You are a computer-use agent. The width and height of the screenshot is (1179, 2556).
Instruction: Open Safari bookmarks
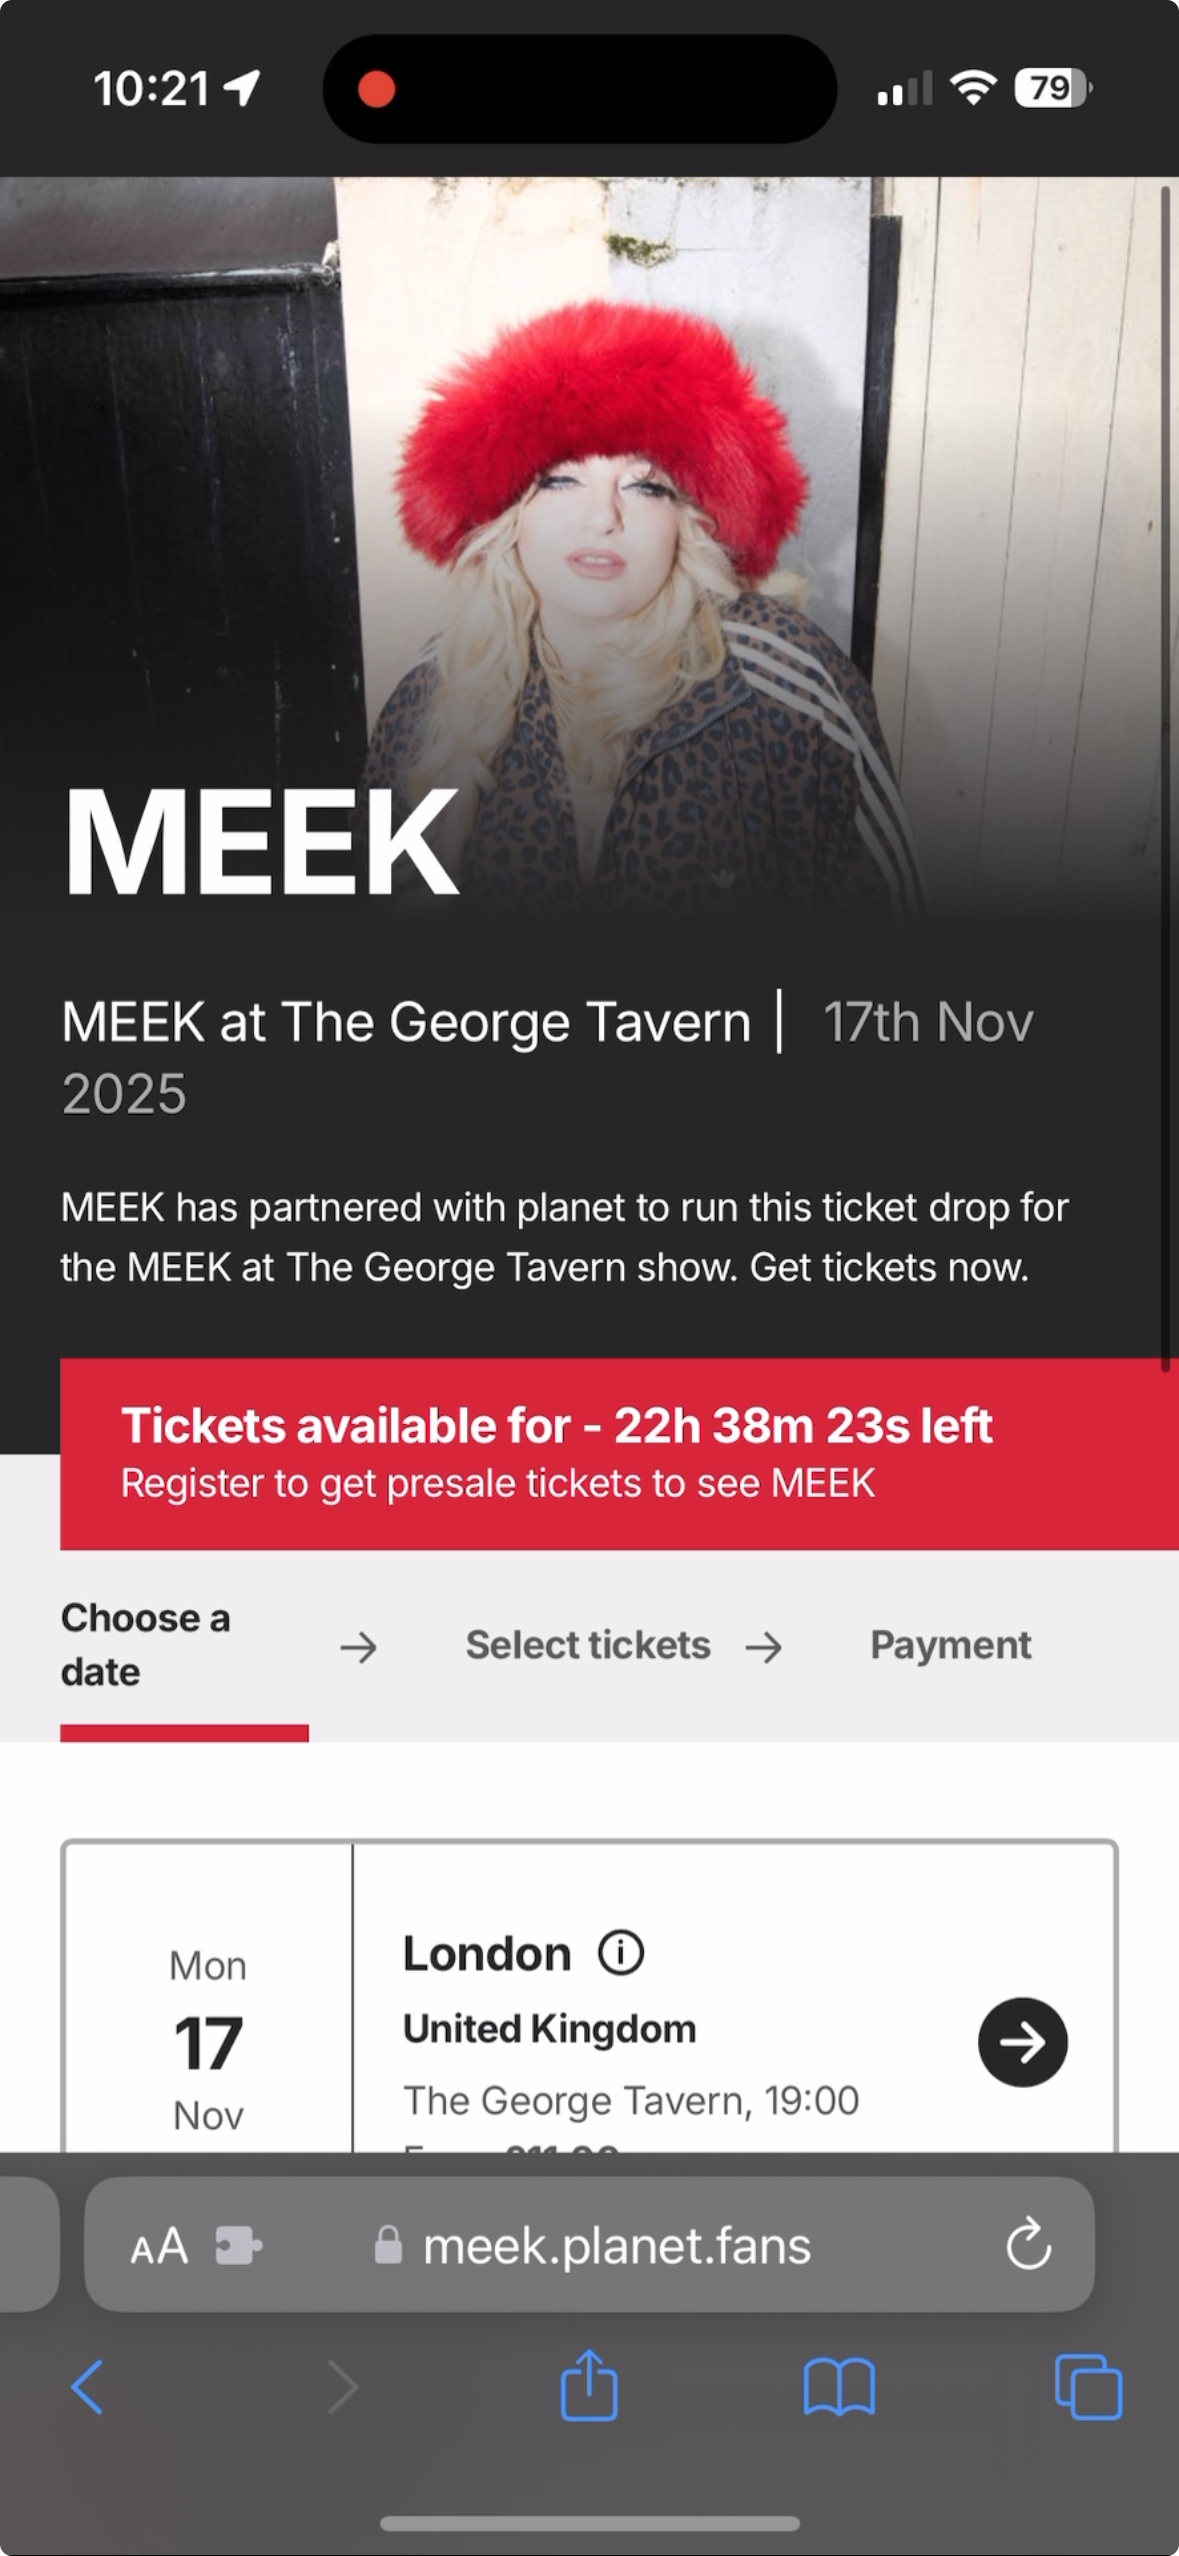(839, 2387)
